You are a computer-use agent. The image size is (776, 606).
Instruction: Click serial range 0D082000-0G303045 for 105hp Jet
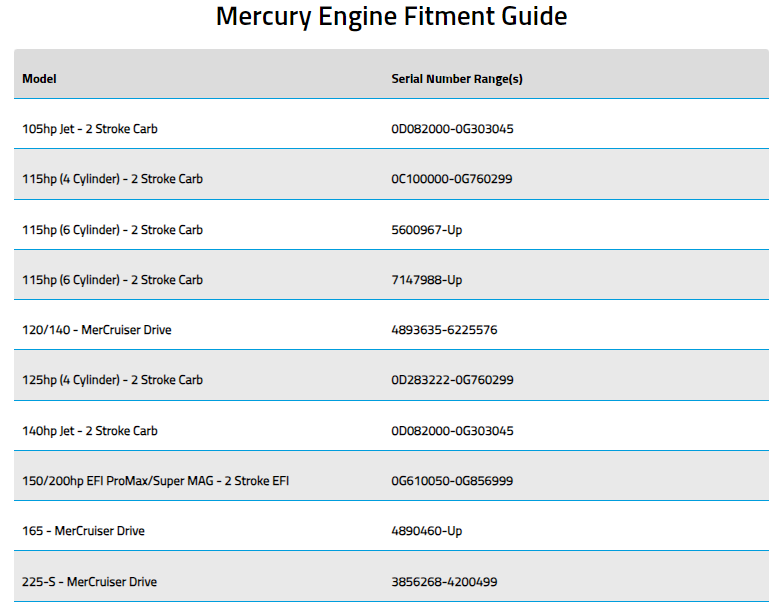coord(452,129)
